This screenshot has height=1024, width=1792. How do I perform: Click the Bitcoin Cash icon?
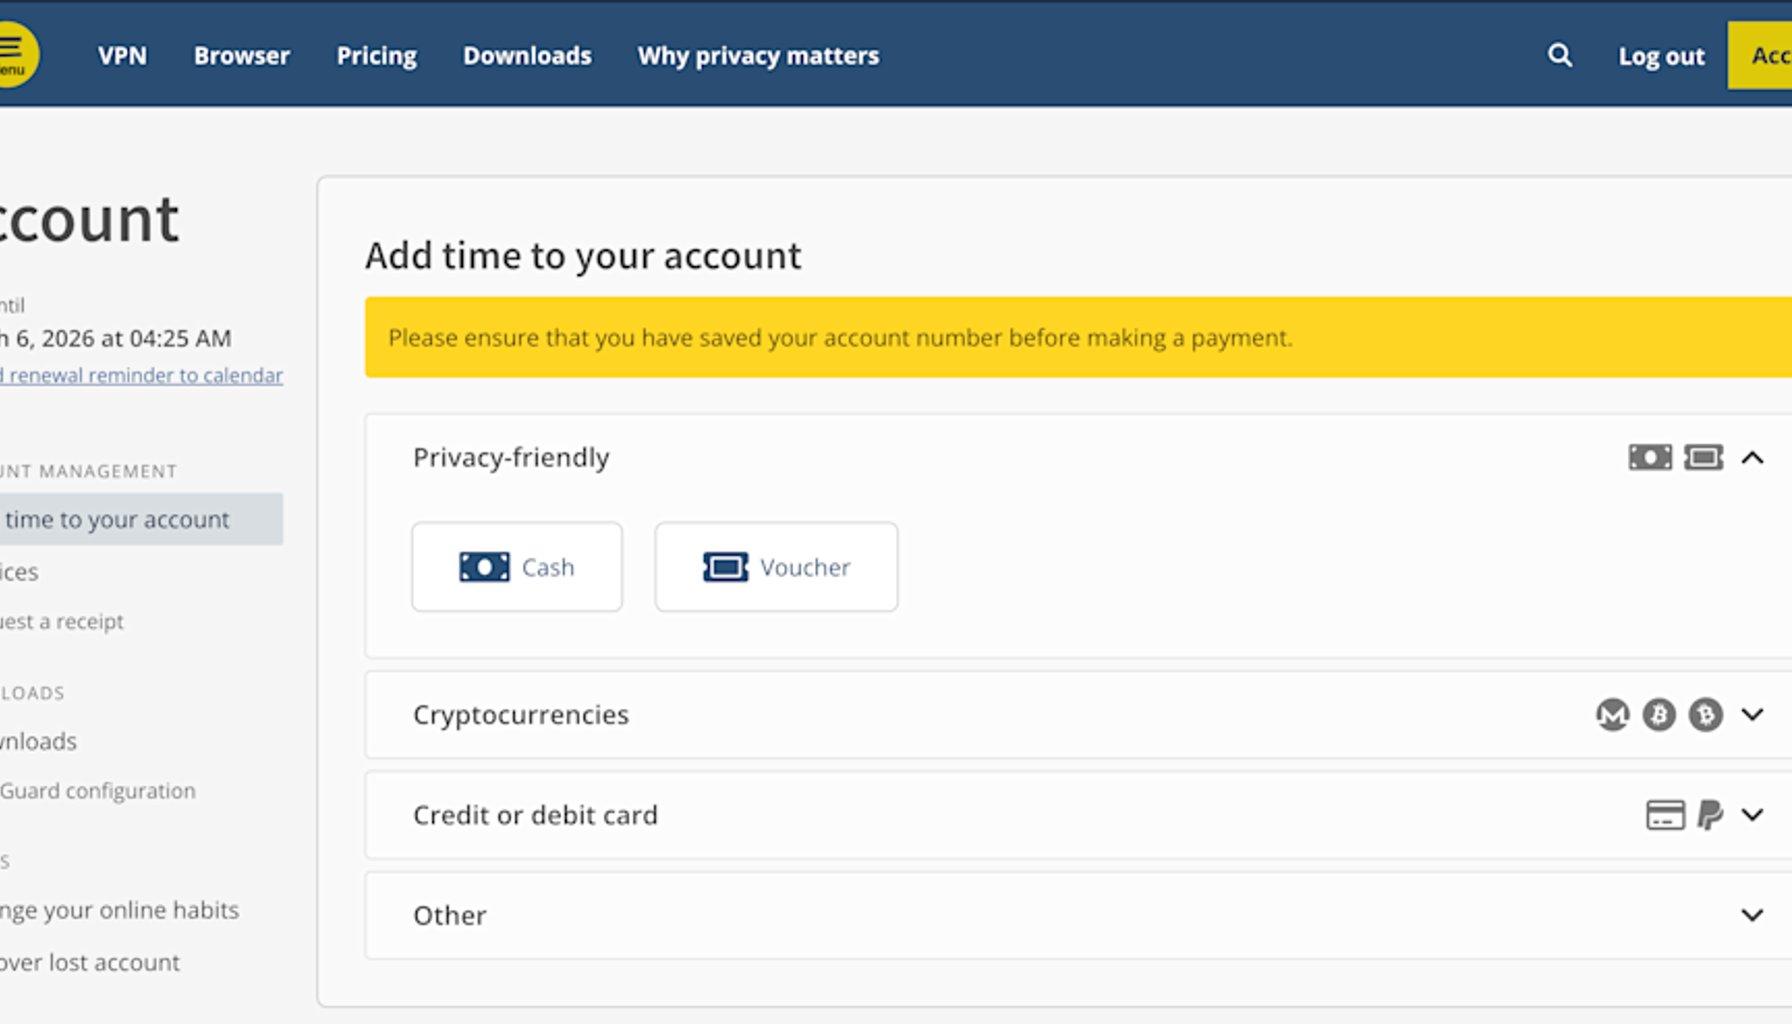pos(1704,715)
